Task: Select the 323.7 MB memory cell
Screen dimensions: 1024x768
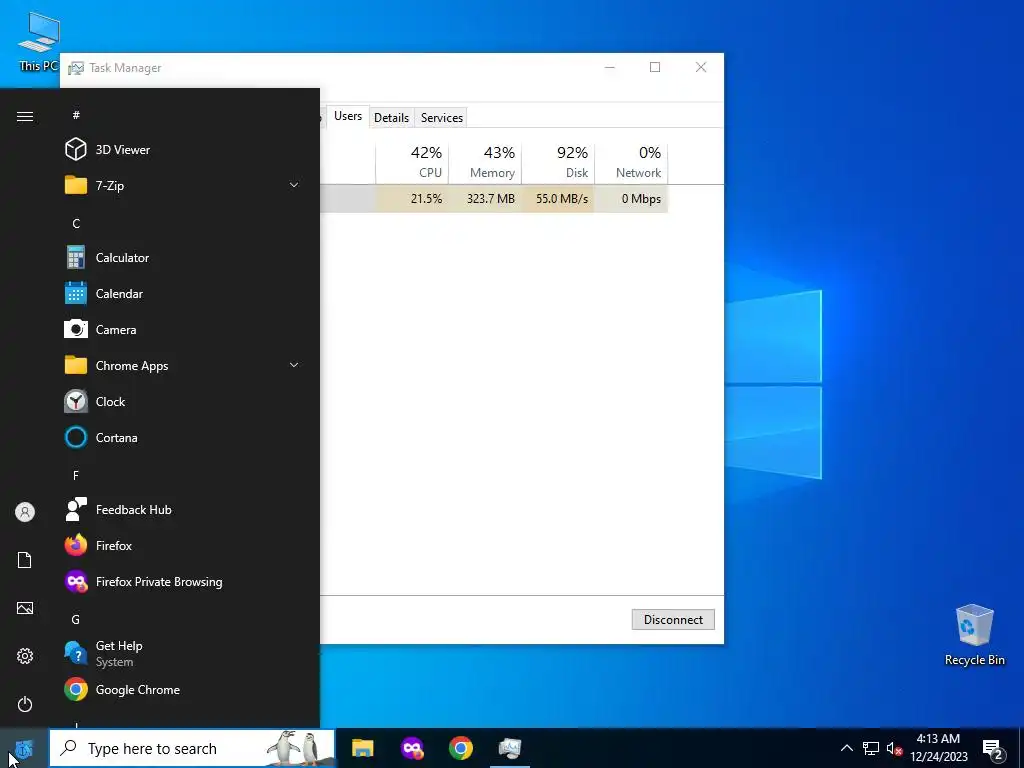Action: (485, 199)
